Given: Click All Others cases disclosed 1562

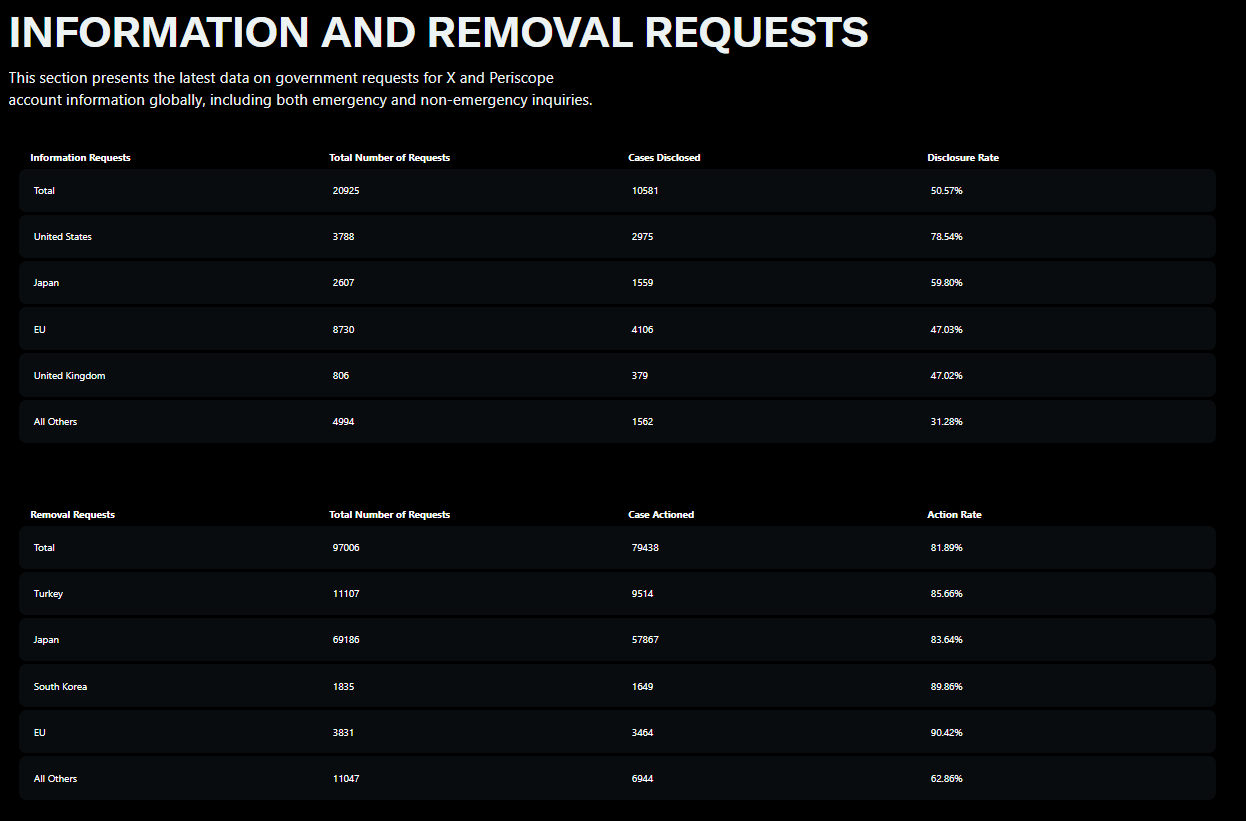Looking at the screenshot, I should 642,422.
